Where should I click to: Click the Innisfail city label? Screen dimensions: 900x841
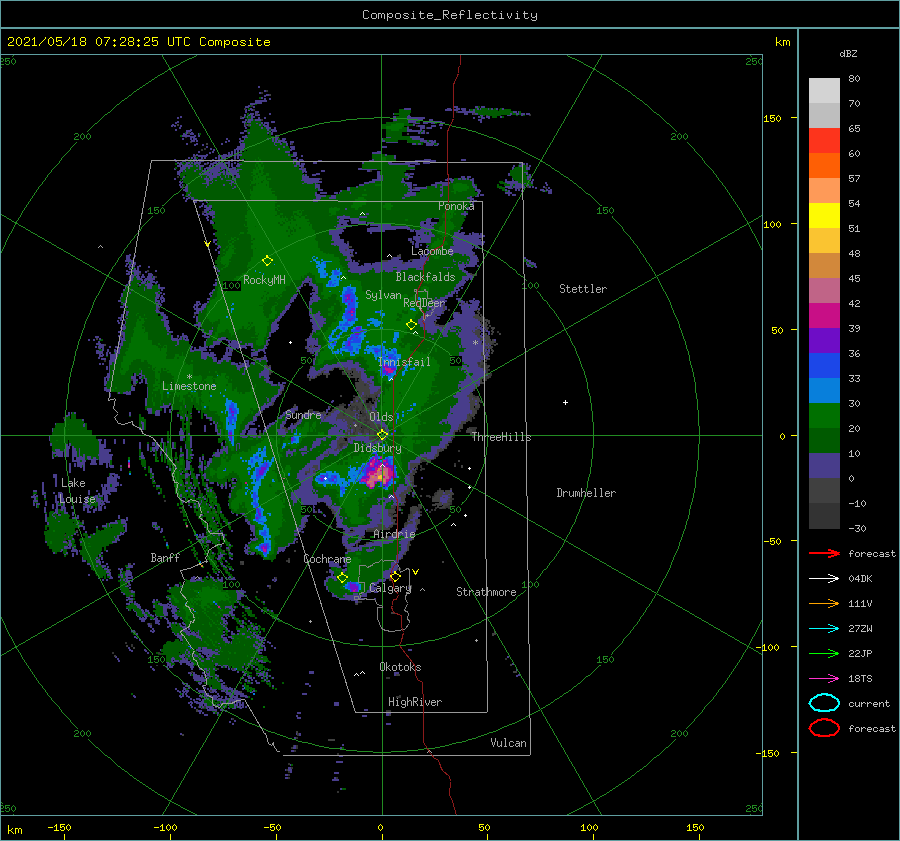404,362
